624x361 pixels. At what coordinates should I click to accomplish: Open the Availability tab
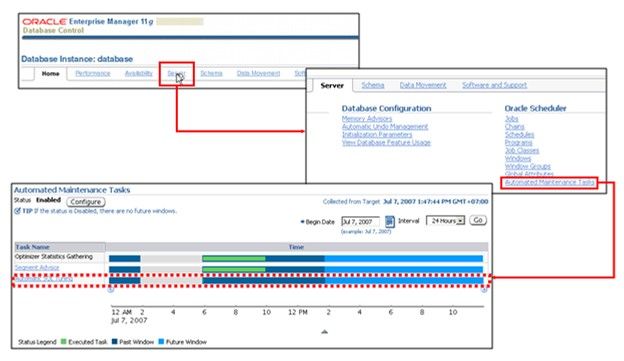pyautogui.click(x=138, y=74)
